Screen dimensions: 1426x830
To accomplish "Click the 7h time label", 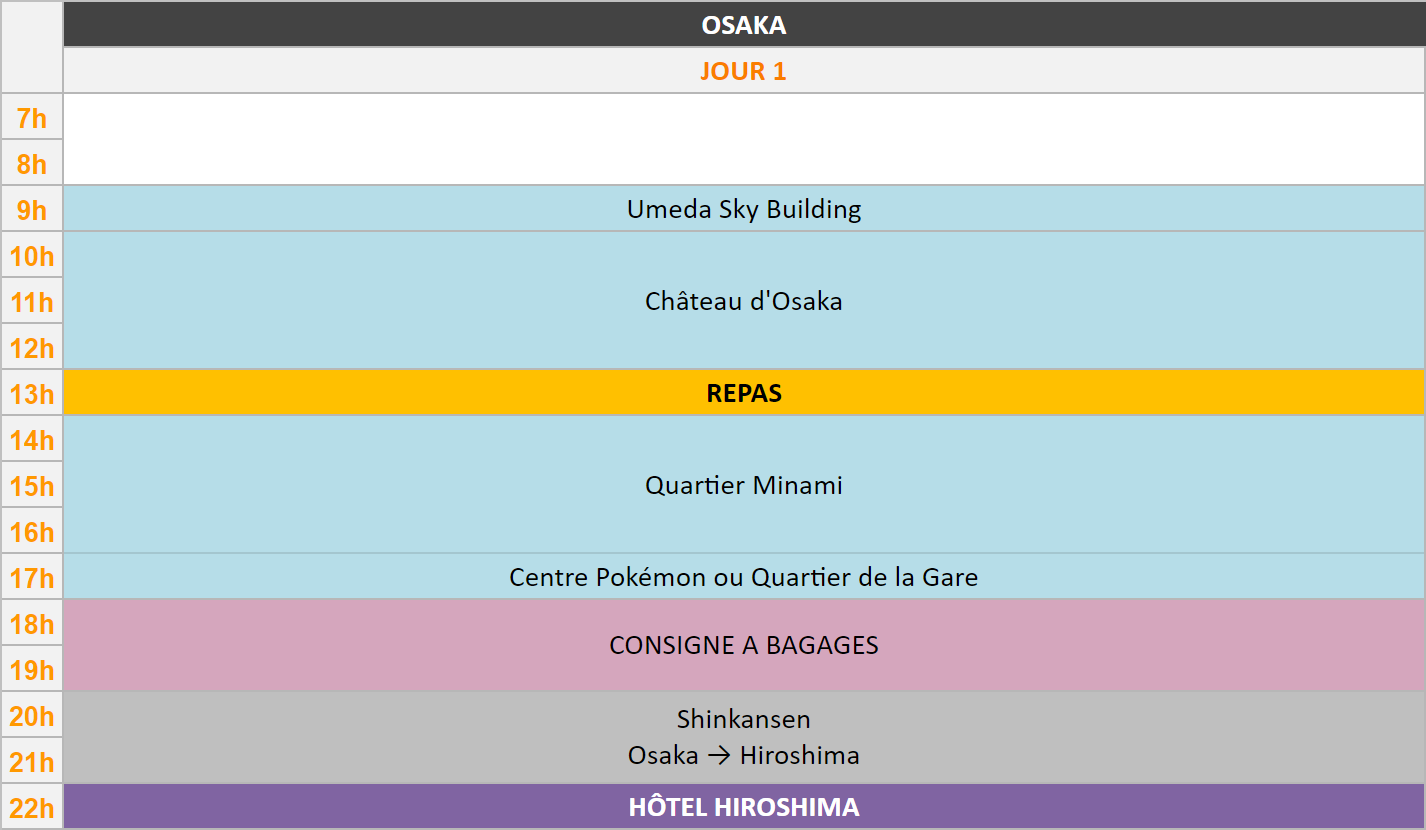I will pyautogui.click(x=32, y=118).
